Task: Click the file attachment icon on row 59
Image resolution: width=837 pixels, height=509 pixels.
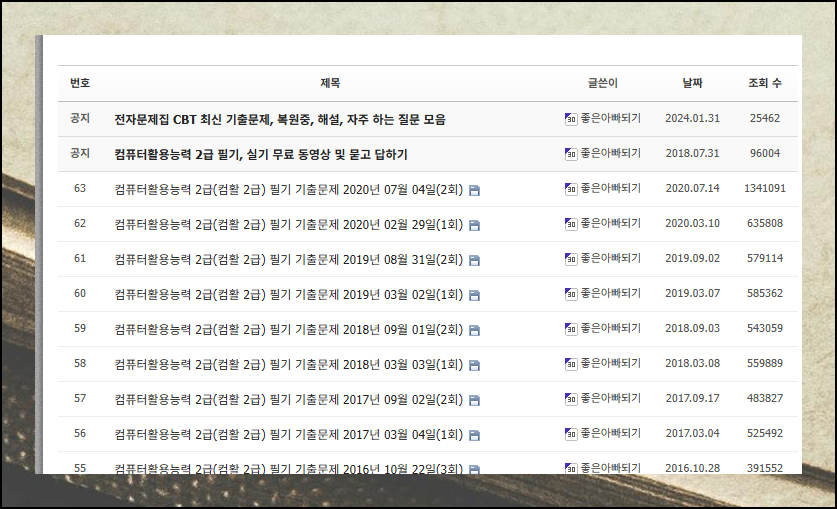Action: (x=474, y=331)
